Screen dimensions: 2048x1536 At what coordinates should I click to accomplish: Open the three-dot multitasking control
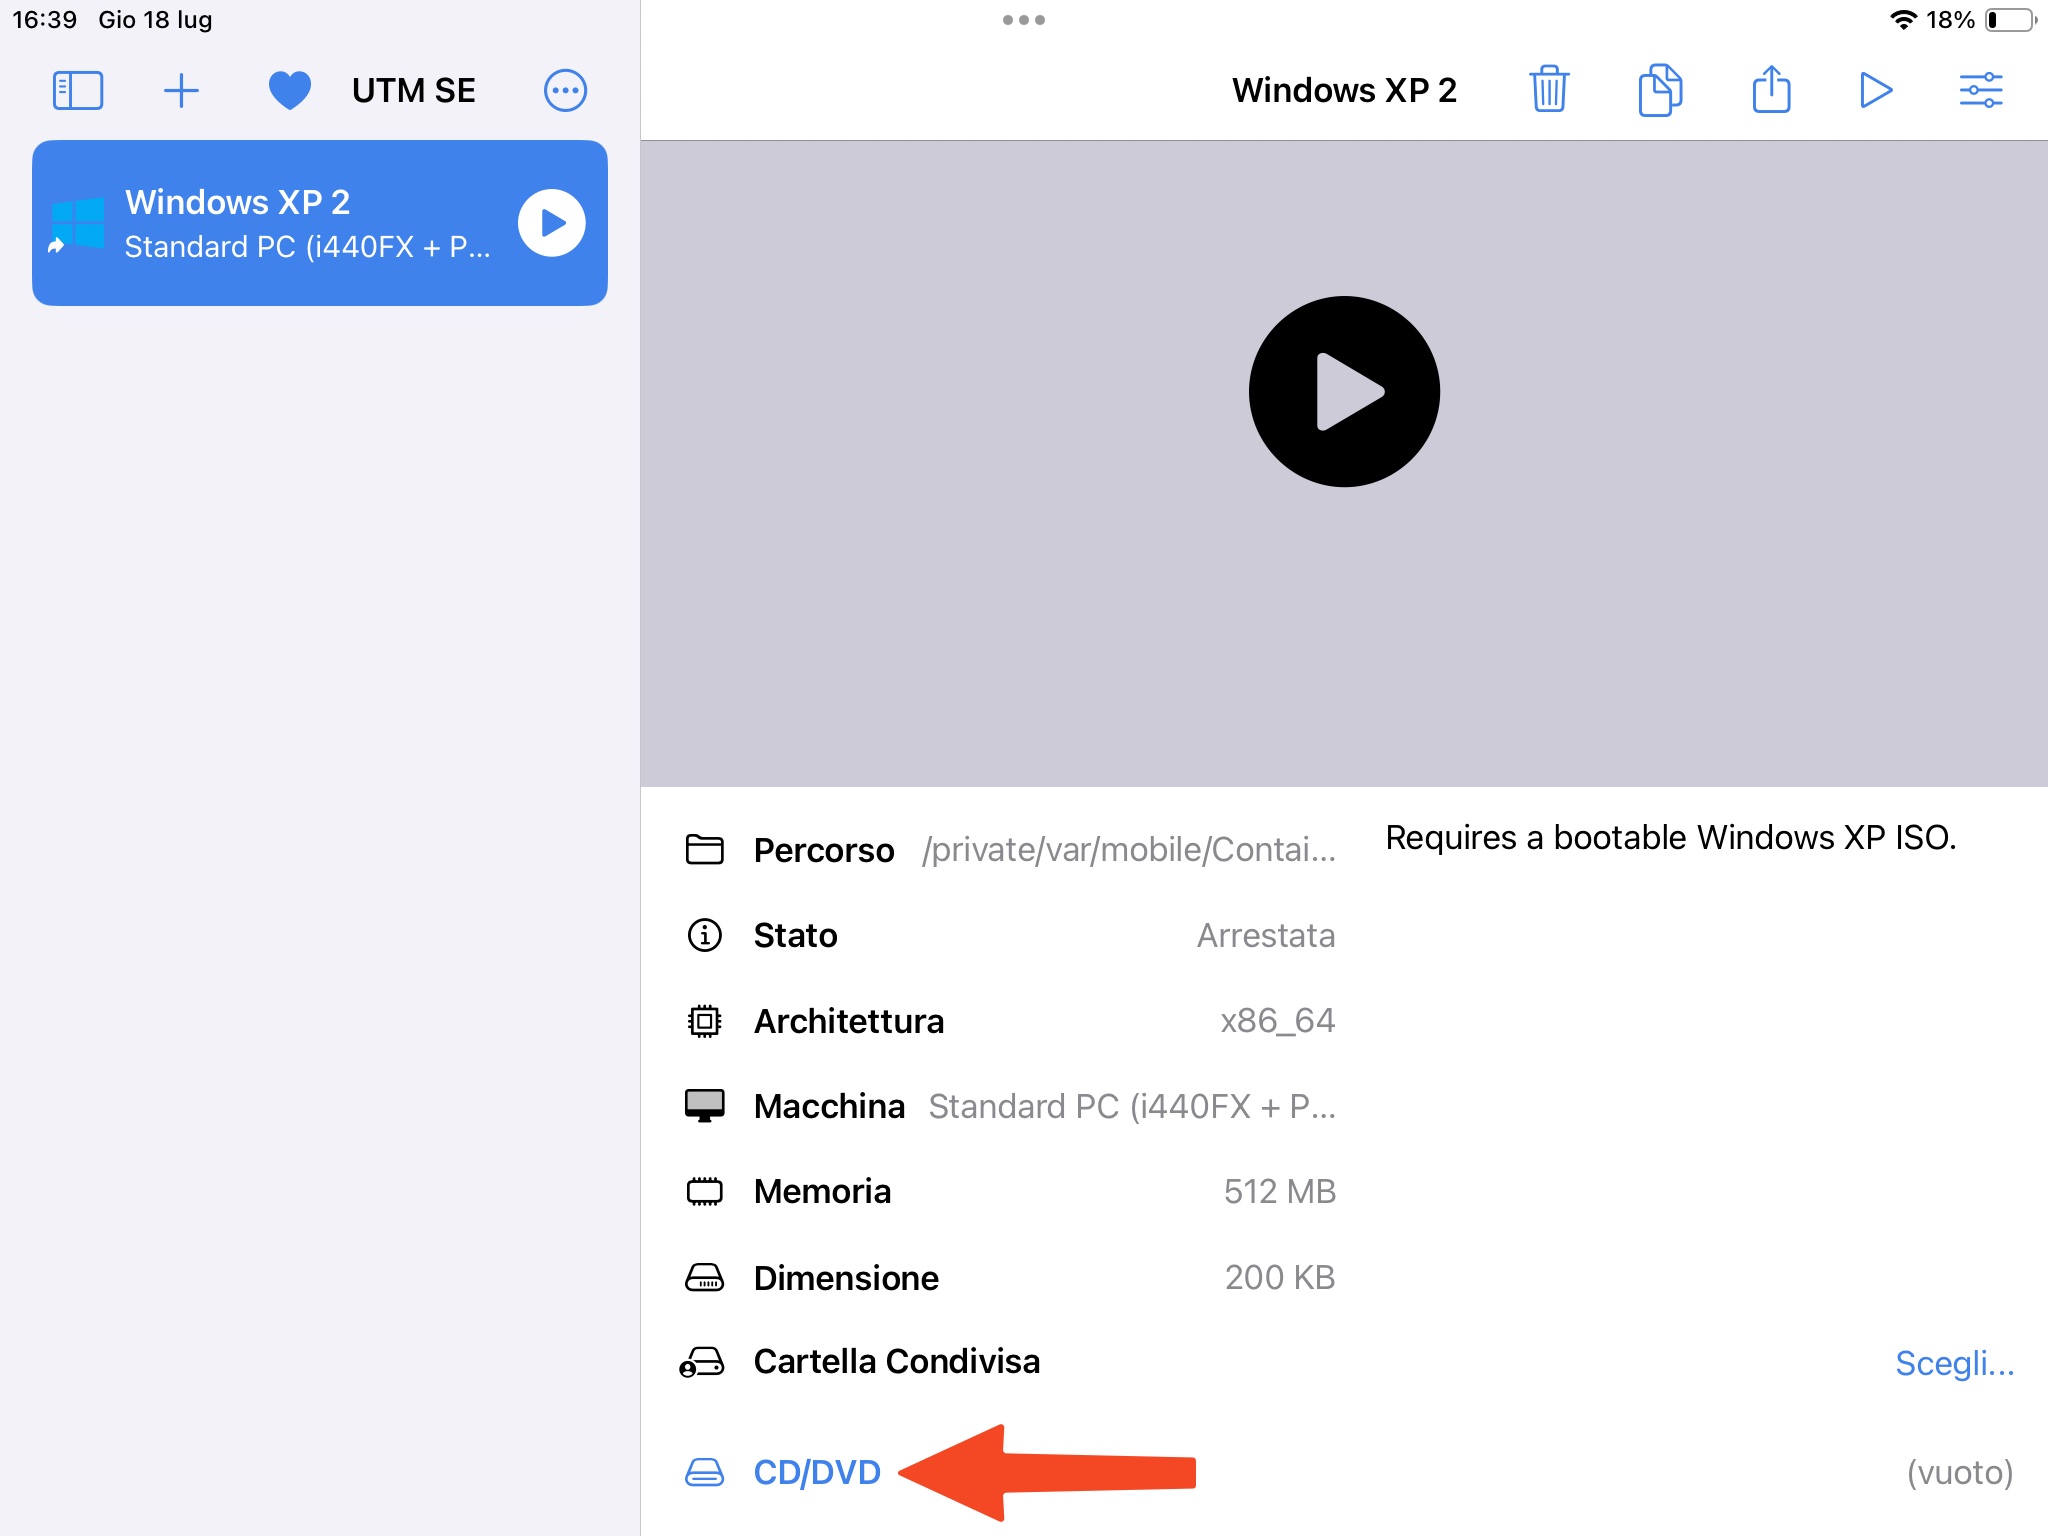tap(1024, 20)
